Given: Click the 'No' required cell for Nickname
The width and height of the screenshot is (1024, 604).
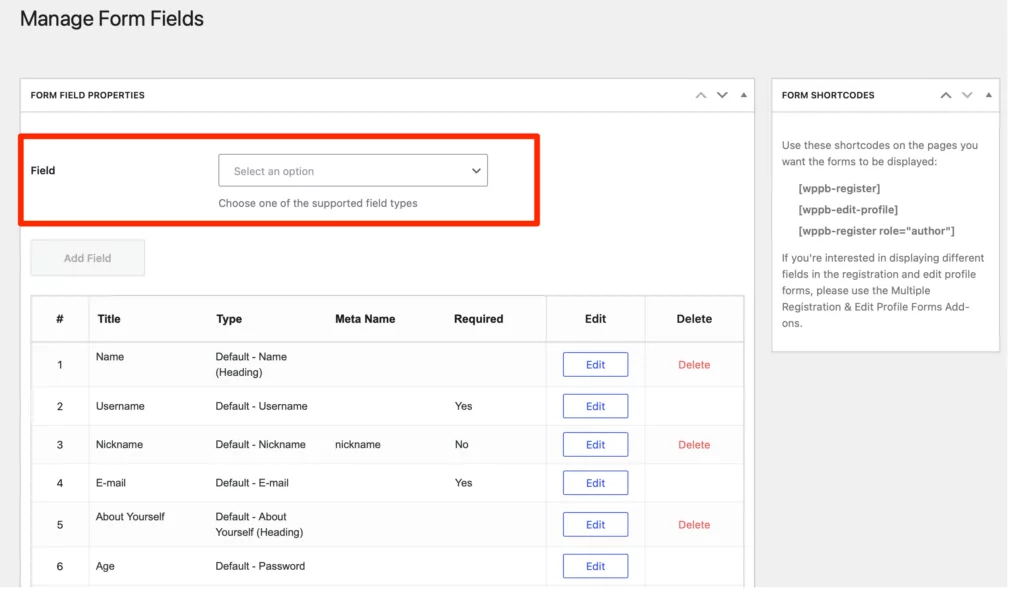Looking at the screenshot, I should [x=462, y=445].
